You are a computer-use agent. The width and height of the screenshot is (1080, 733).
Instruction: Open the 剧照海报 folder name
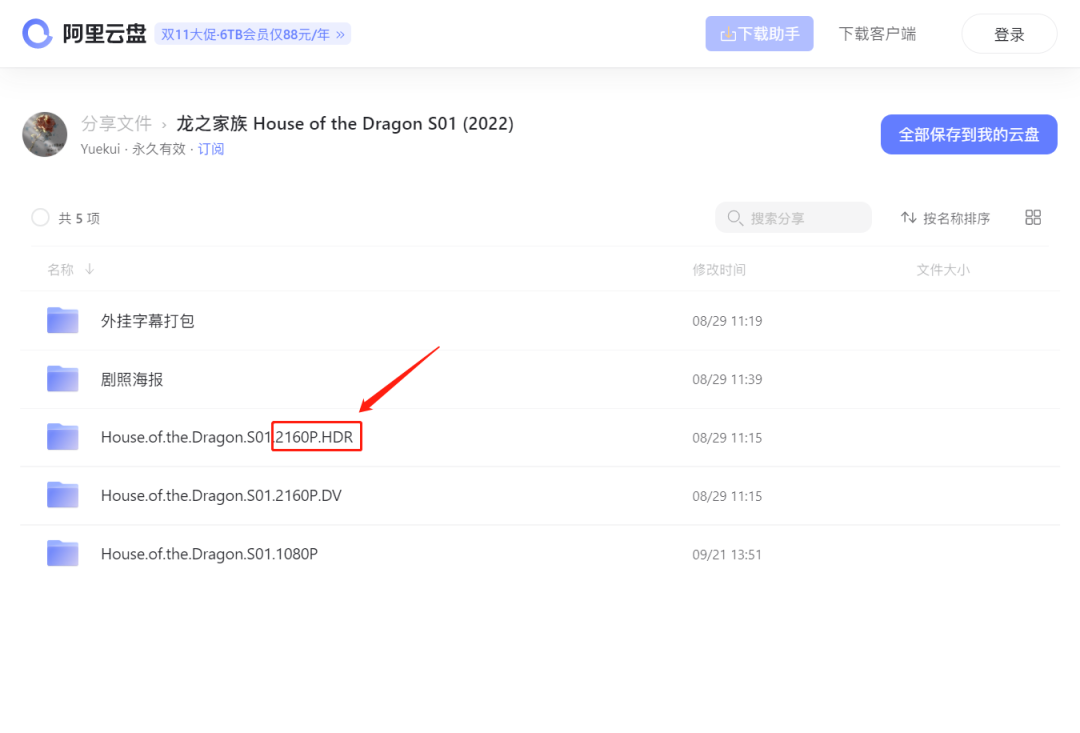coord(132,380)
